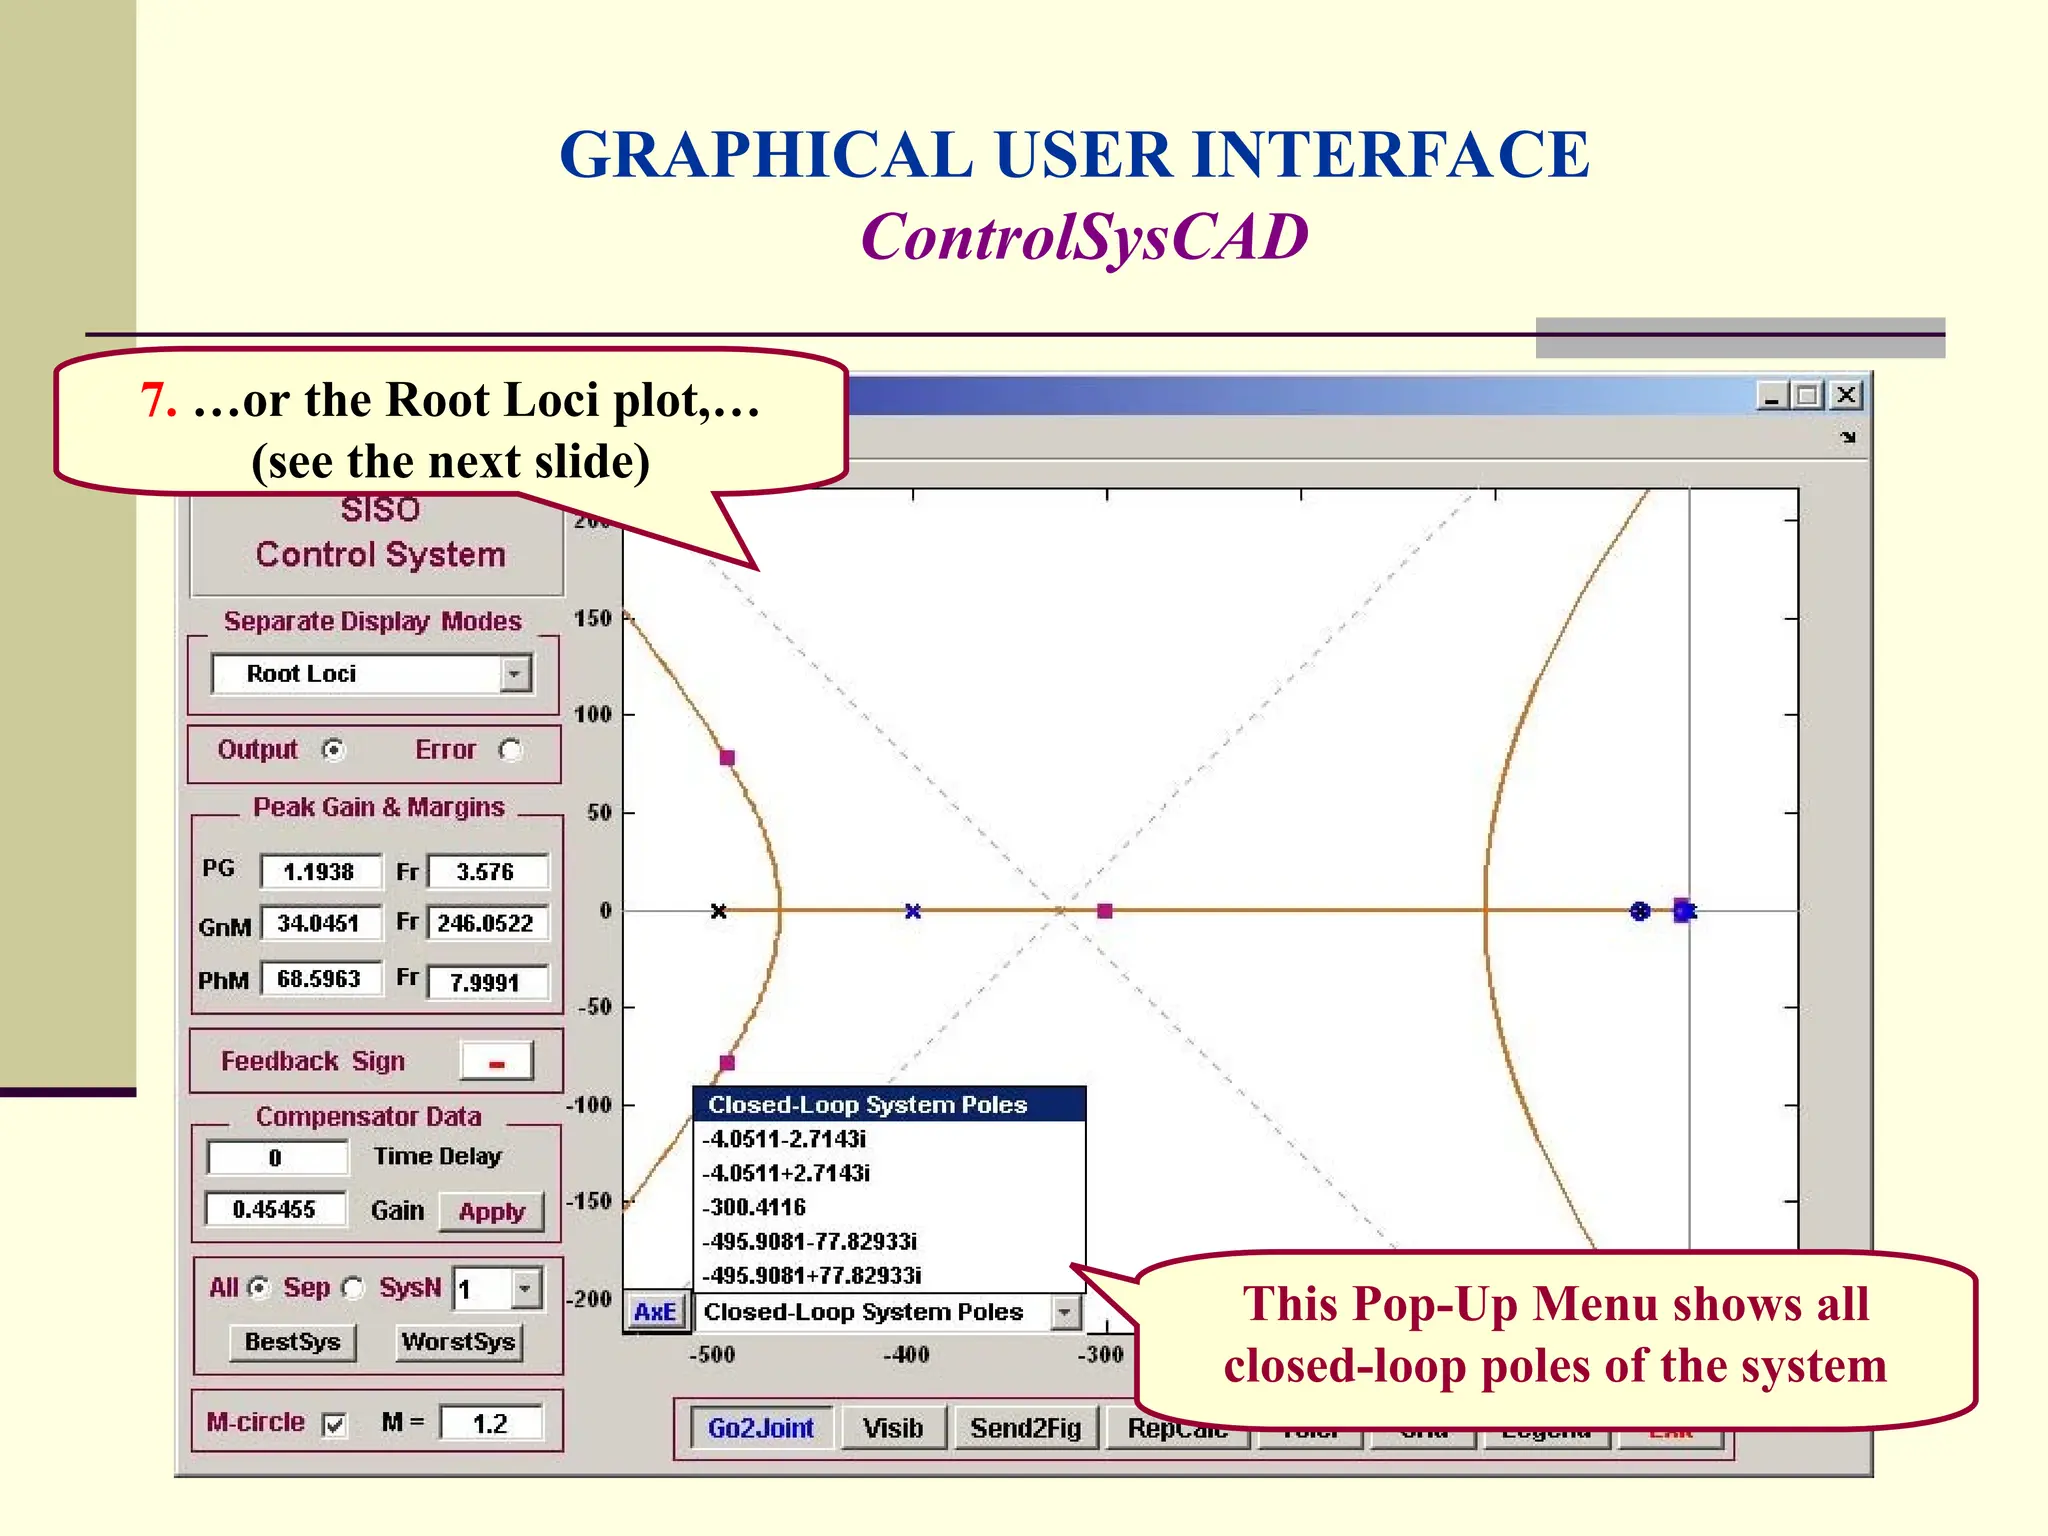The width and height of the screenshot is (2048, 1536).
Task: Select the Output radio button
Action: [334, 750]
